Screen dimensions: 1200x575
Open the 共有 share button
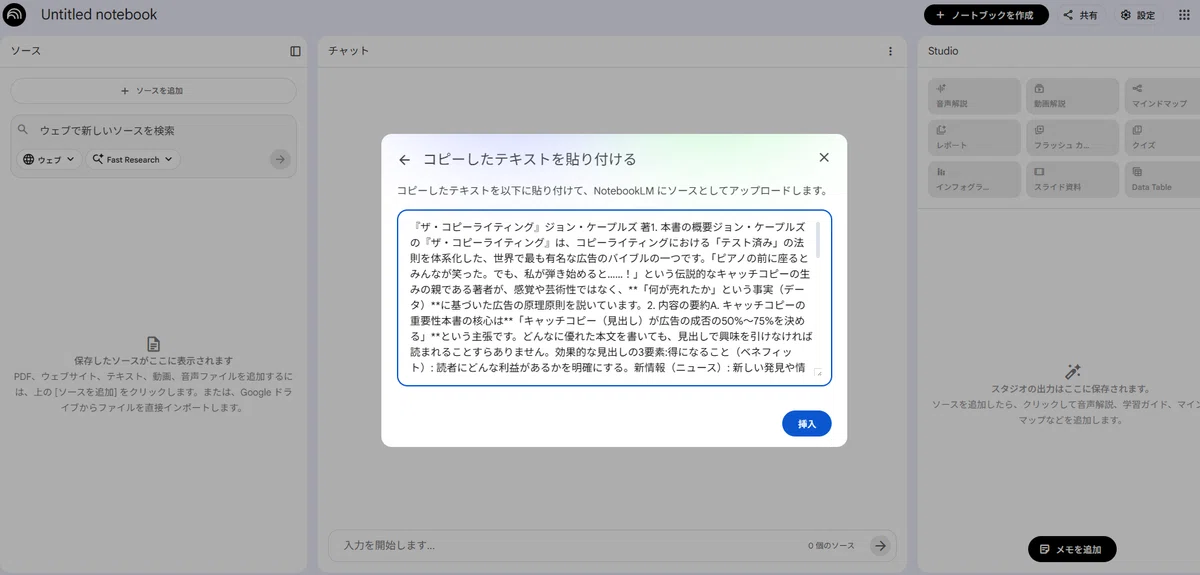[x=1080, y=15]
